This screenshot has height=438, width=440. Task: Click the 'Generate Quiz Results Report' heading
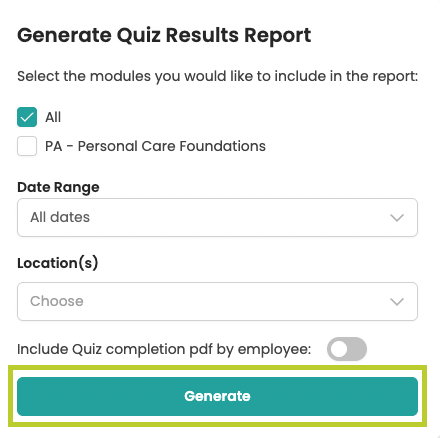(164, 35)
